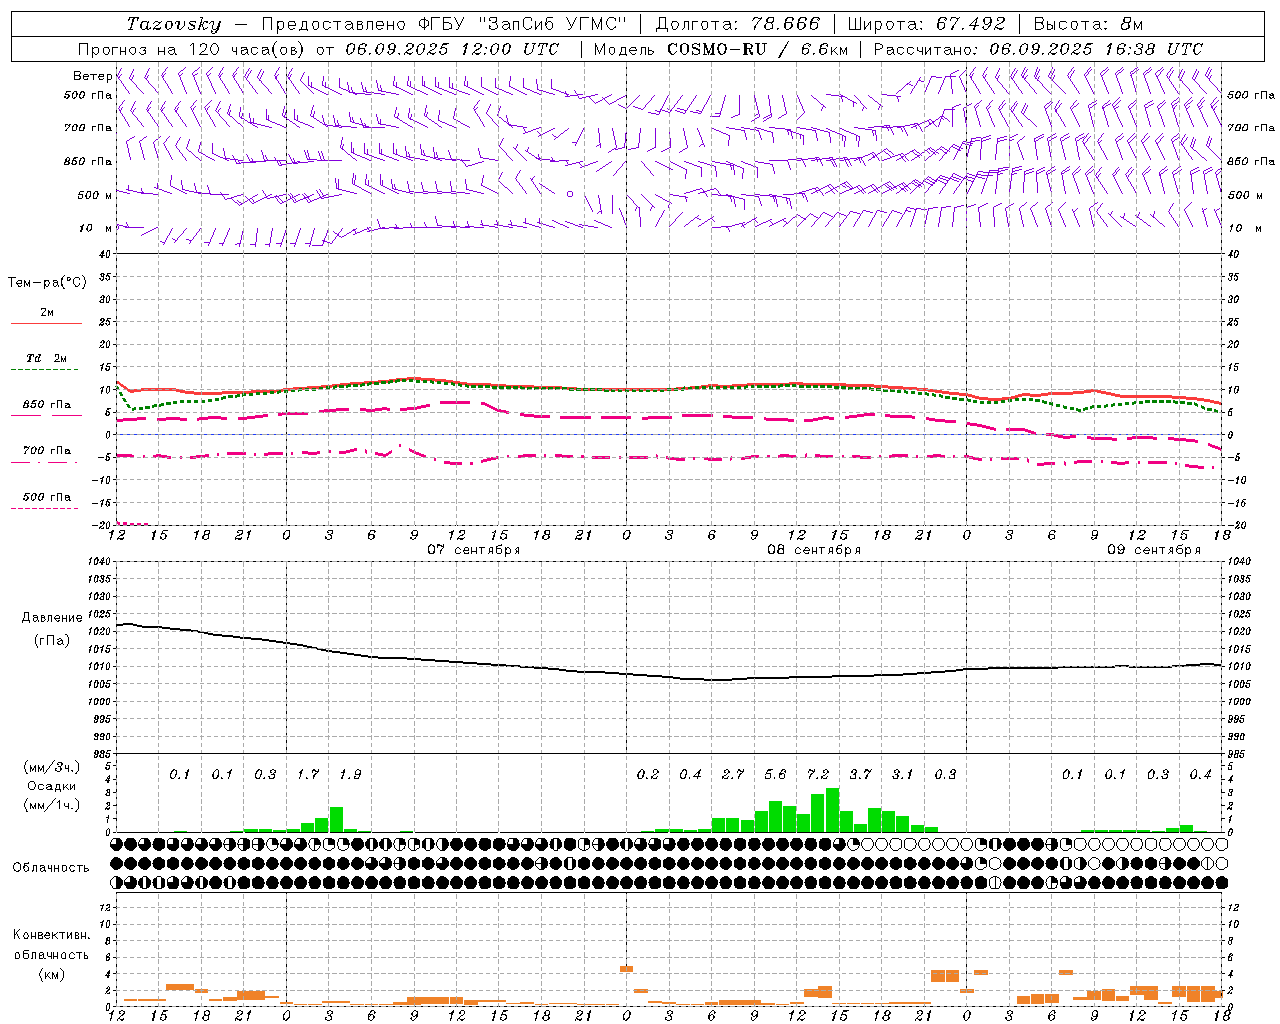Click the 'Рассчитано: 06.09.2025 16:38 UTC' timestamp
The height and width of the screenshot is (1024, 1280).
(1038, 48)
